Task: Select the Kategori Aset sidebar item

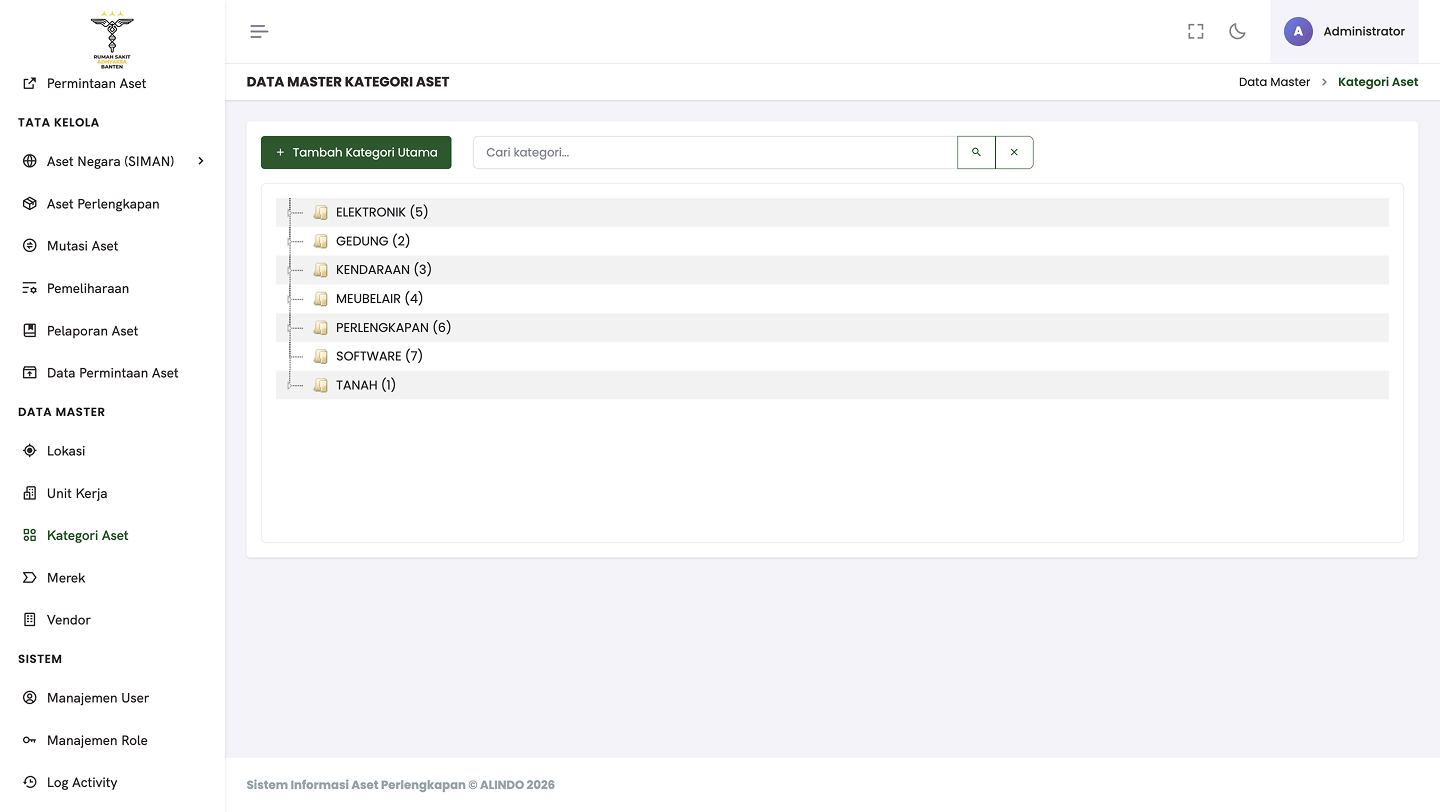Action: (x=88, y=535)
